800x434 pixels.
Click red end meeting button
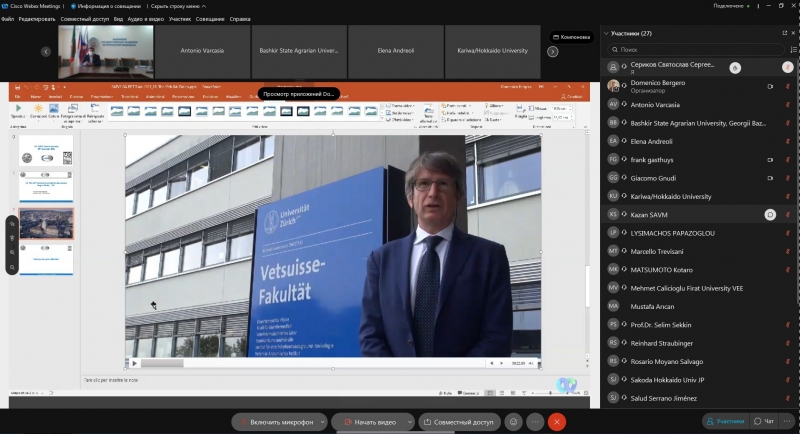click(x=557, y=422)
